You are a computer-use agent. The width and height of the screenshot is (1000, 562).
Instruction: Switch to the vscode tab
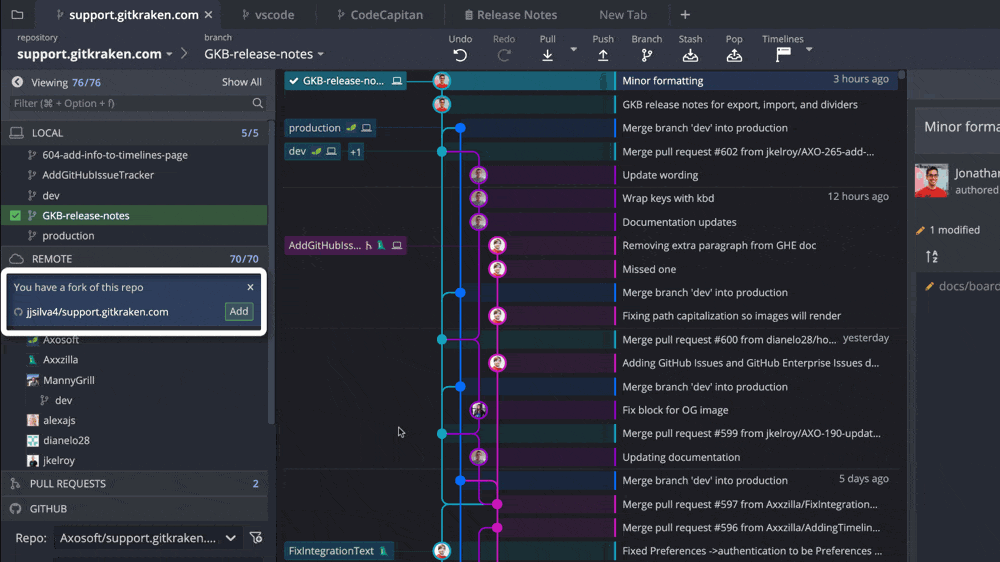[x=268, y=14]
